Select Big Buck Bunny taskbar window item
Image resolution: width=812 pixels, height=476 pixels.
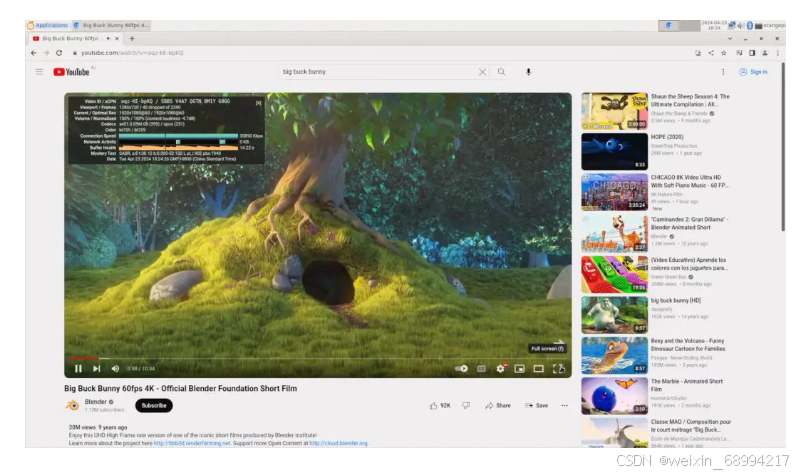click(x=111, y=25)
